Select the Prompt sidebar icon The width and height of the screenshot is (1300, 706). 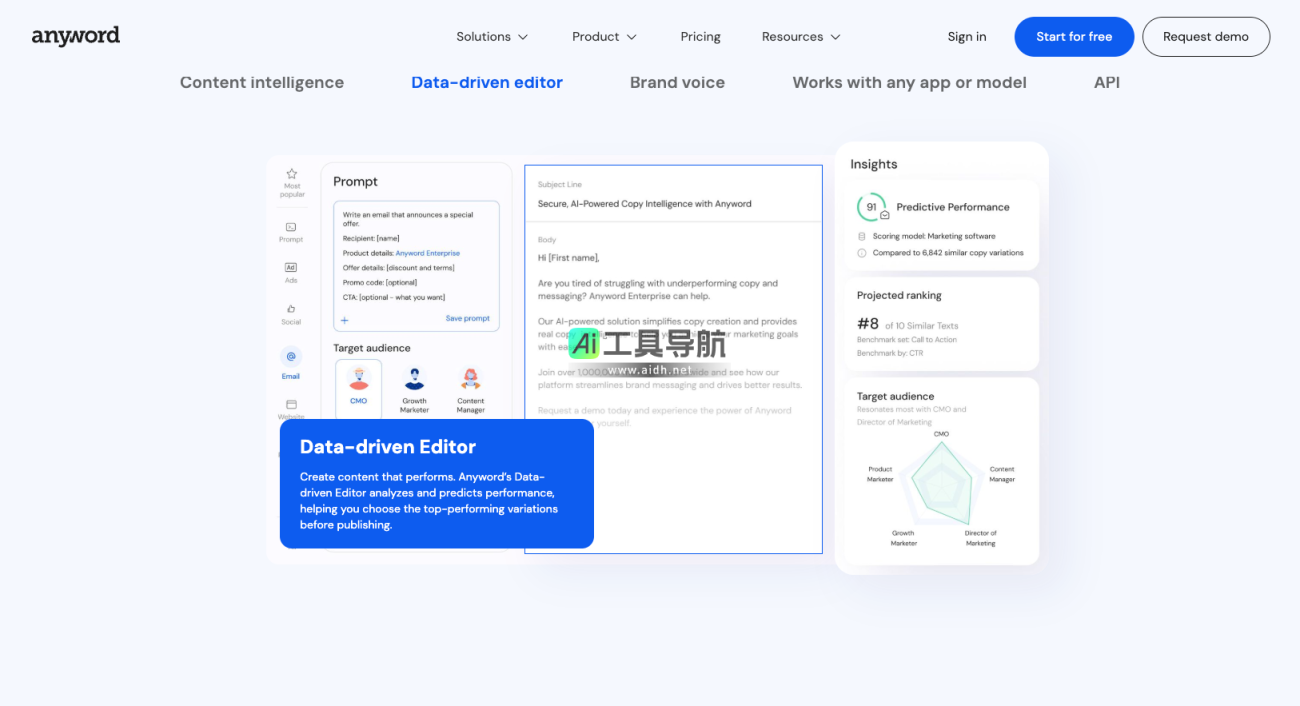[x=291, y=228]
